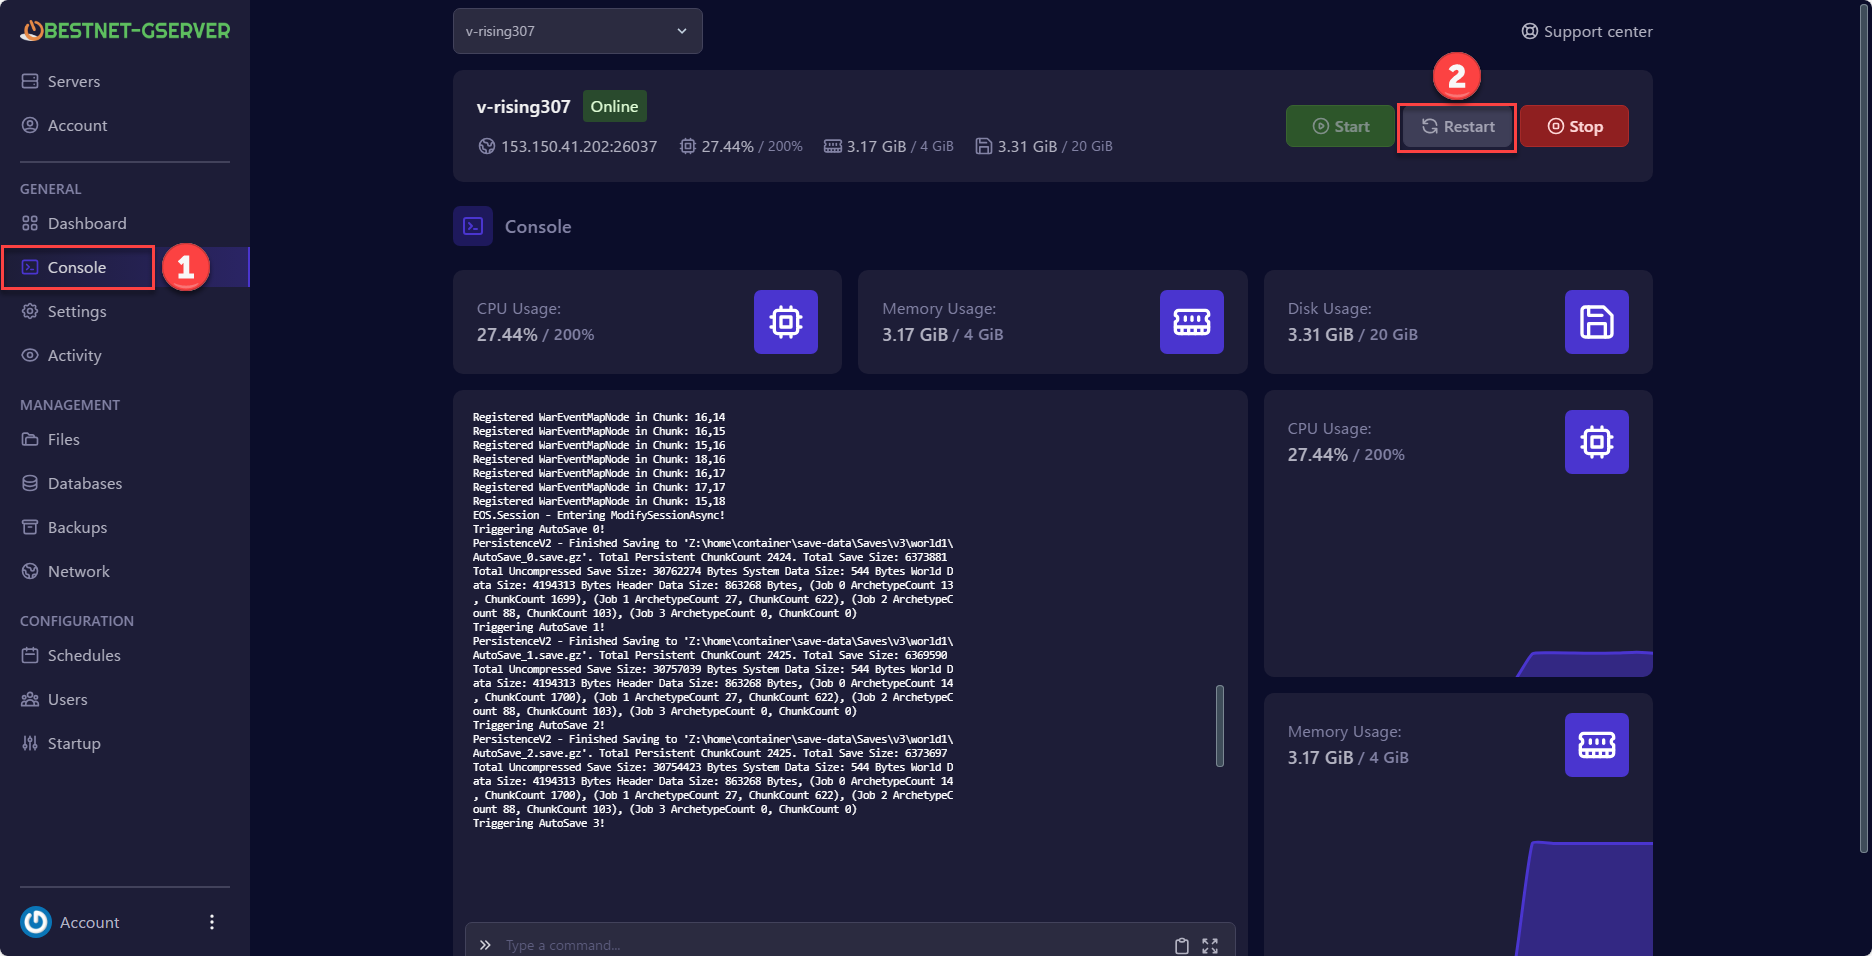Click the console output scrollbar thumb
Image resolution: width=1872 pixels, height=956 pixels.
pos(1220,726)
